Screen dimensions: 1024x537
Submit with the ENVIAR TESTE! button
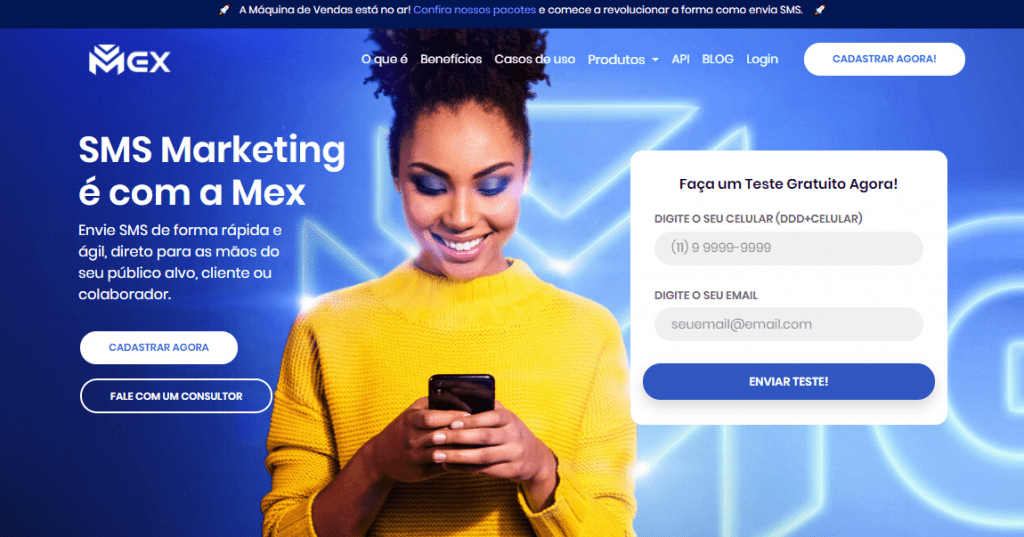[788, 382]
